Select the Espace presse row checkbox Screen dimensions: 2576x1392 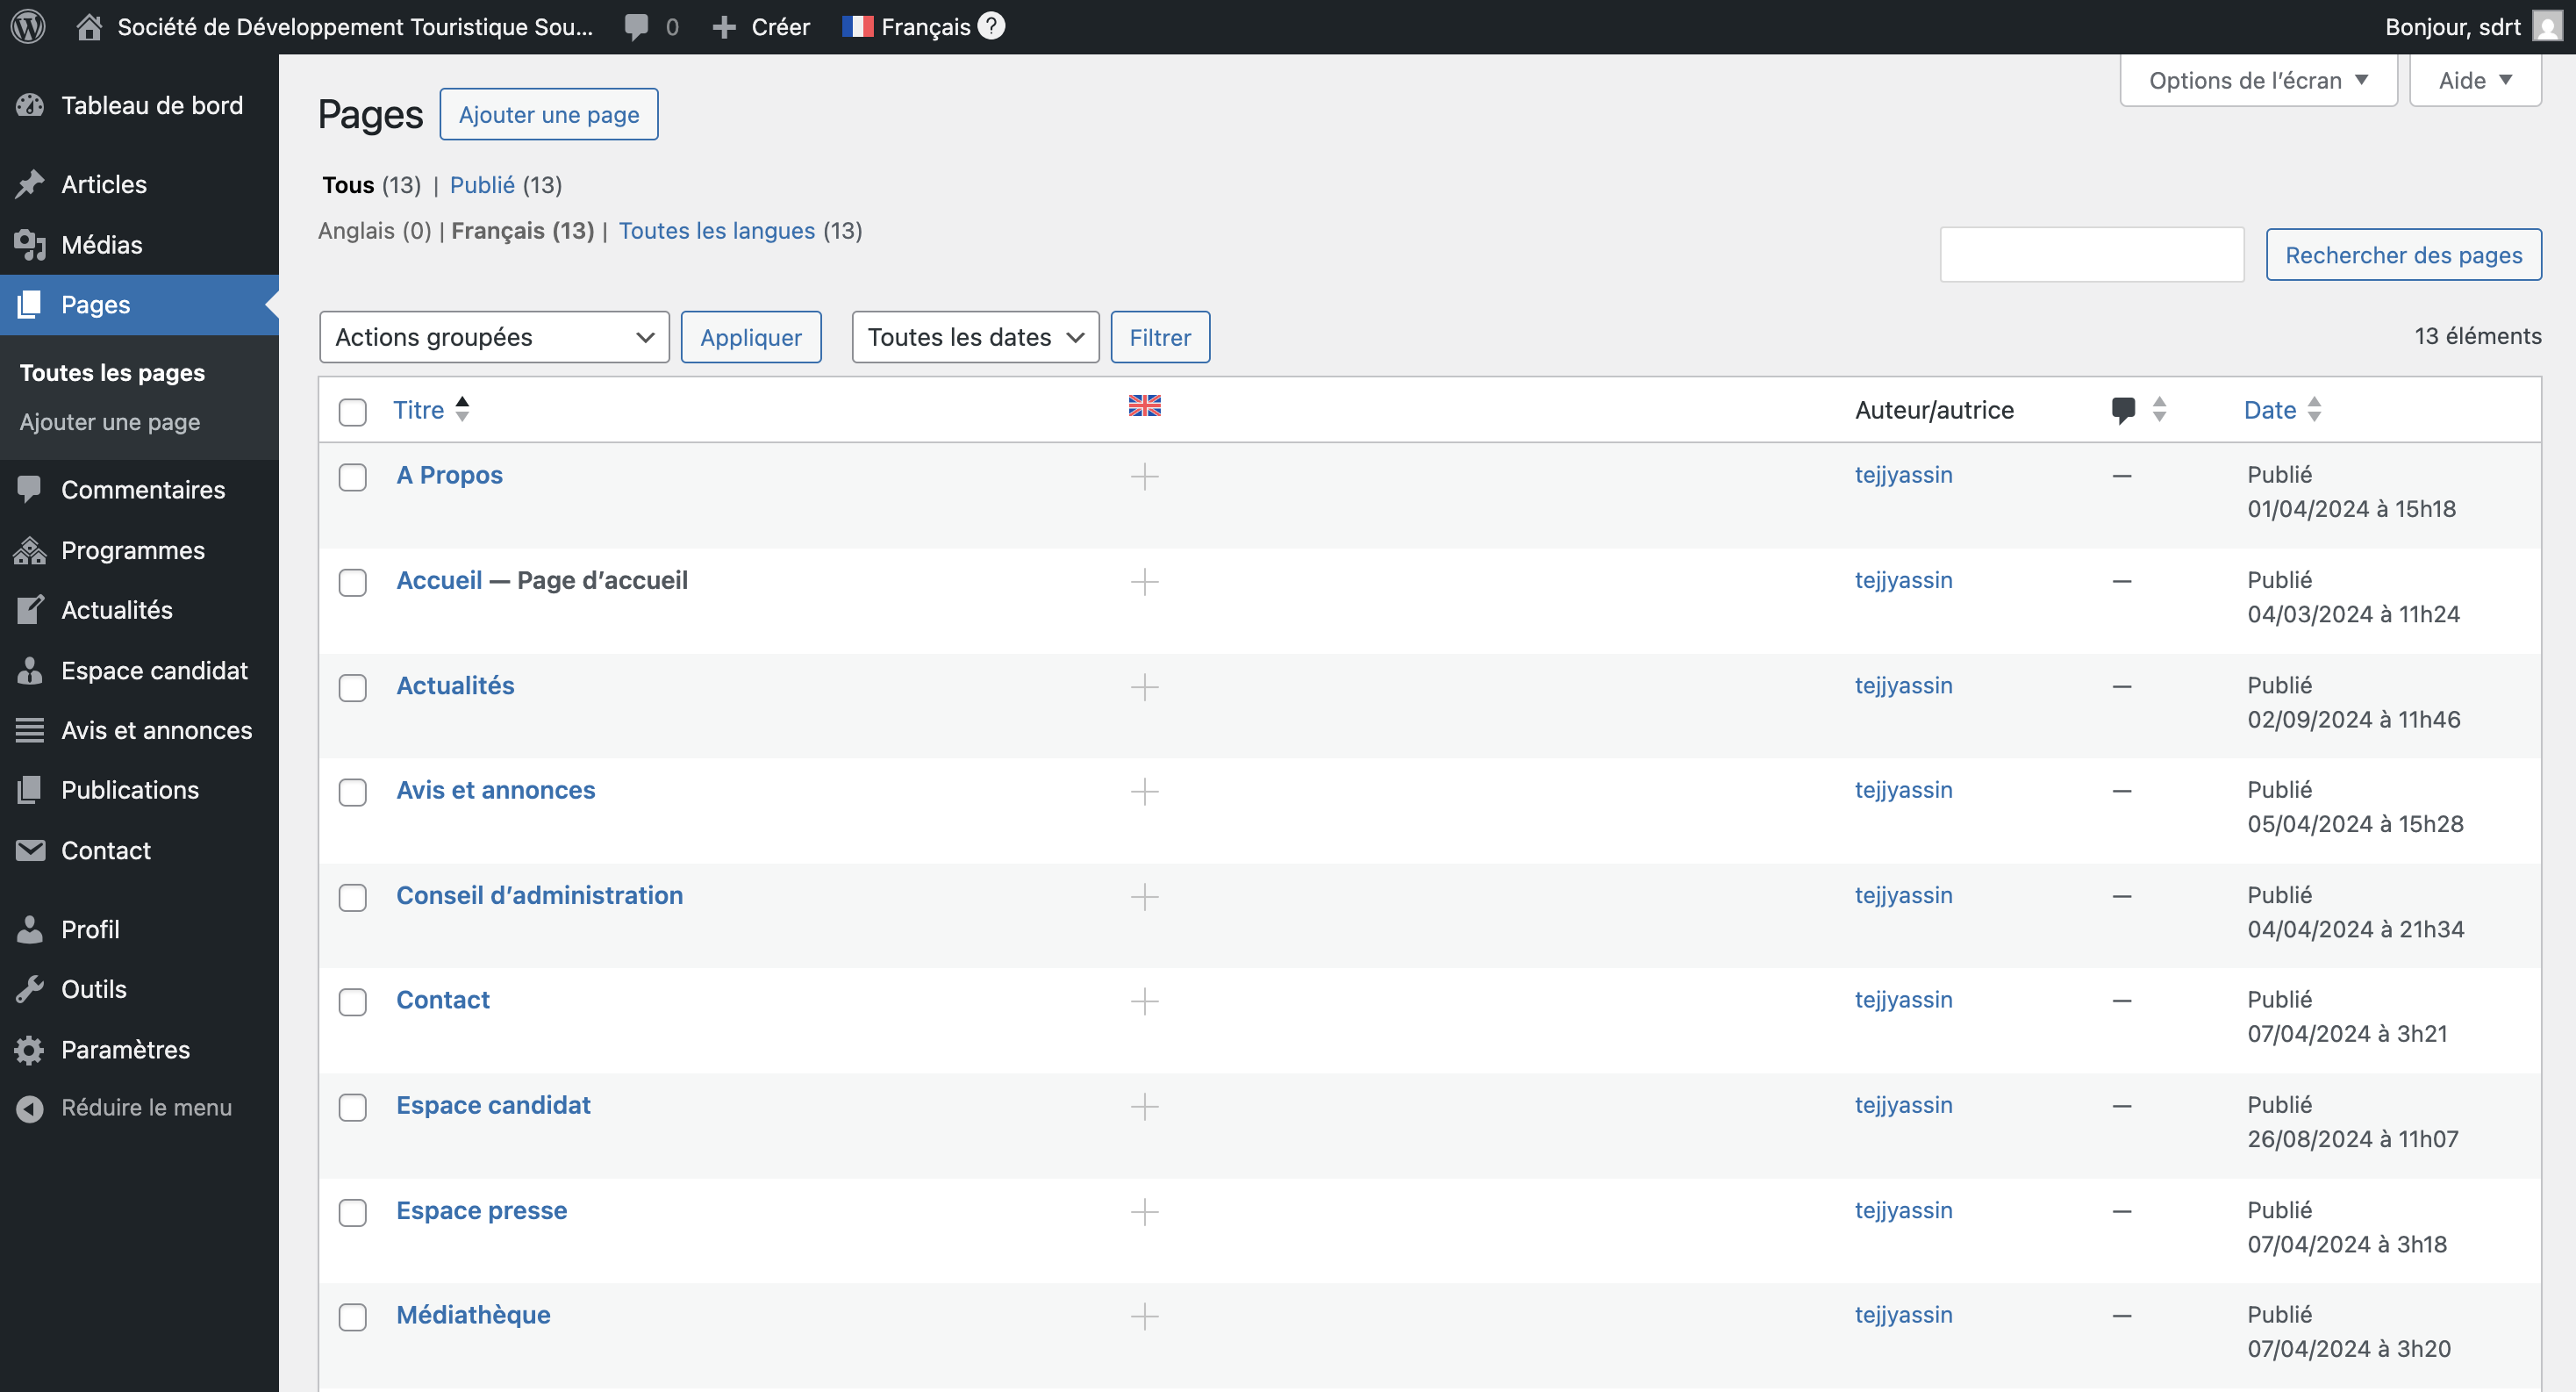click(x=352, y=1212)
